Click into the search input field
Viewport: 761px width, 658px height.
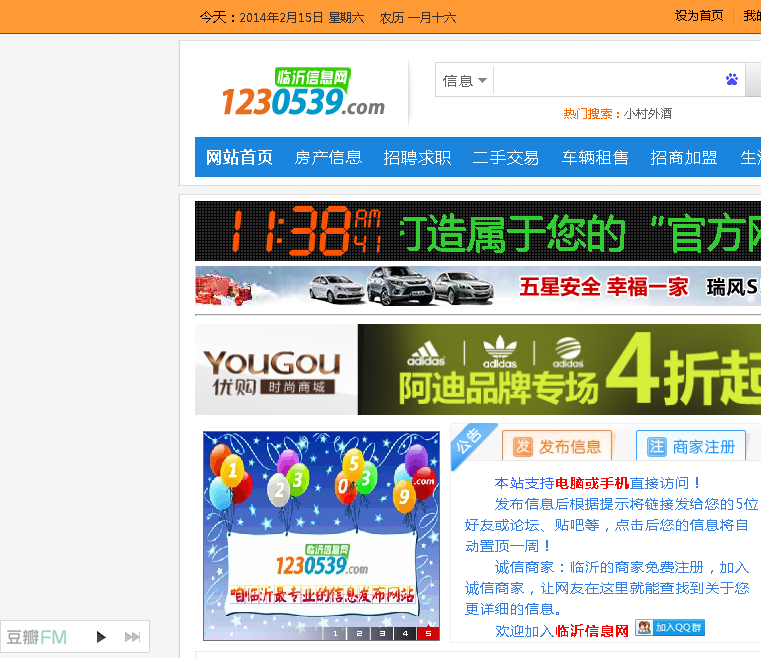pyautogui.click(x=606, y=80)
